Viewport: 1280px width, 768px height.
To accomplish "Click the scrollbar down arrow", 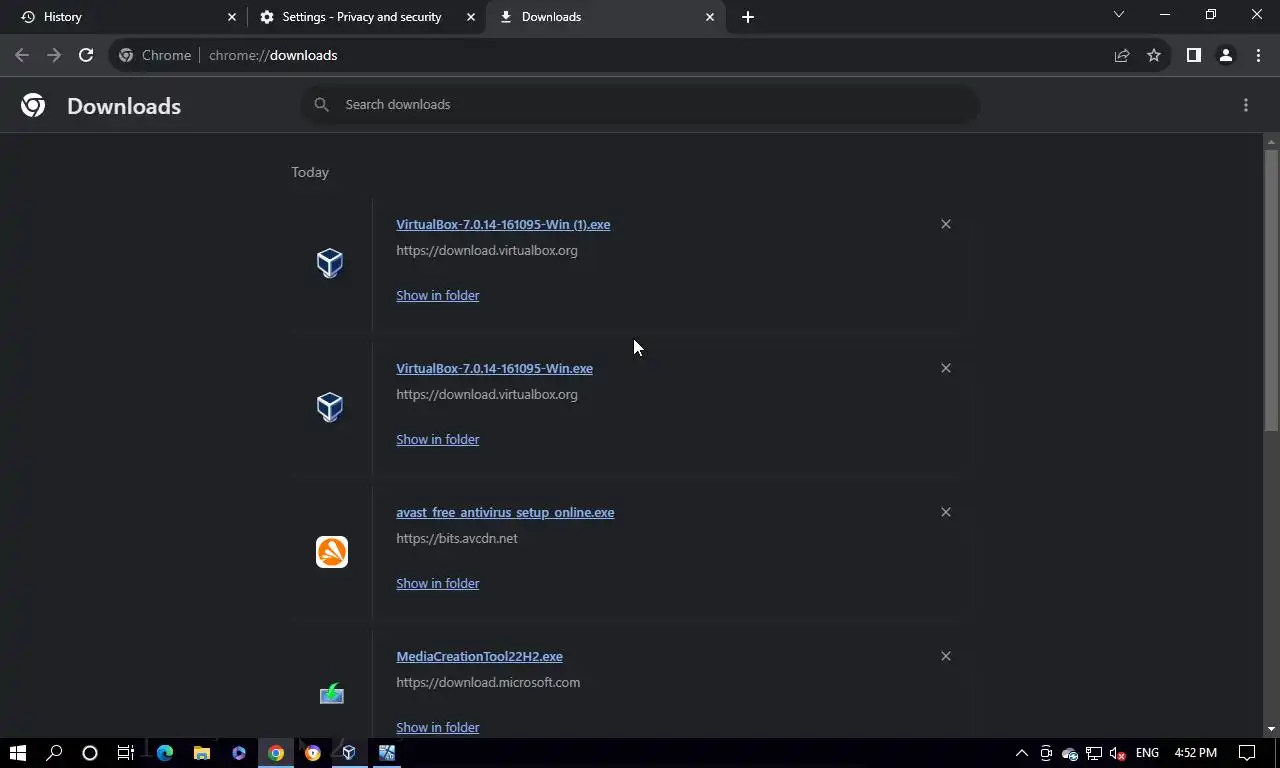I will 1271,729.
